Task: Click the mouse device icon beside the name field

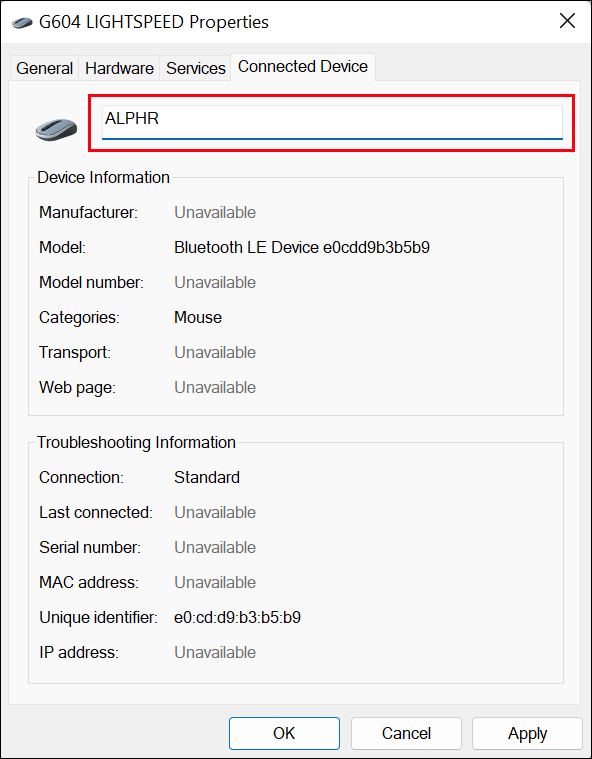Action: pos(56,129)
